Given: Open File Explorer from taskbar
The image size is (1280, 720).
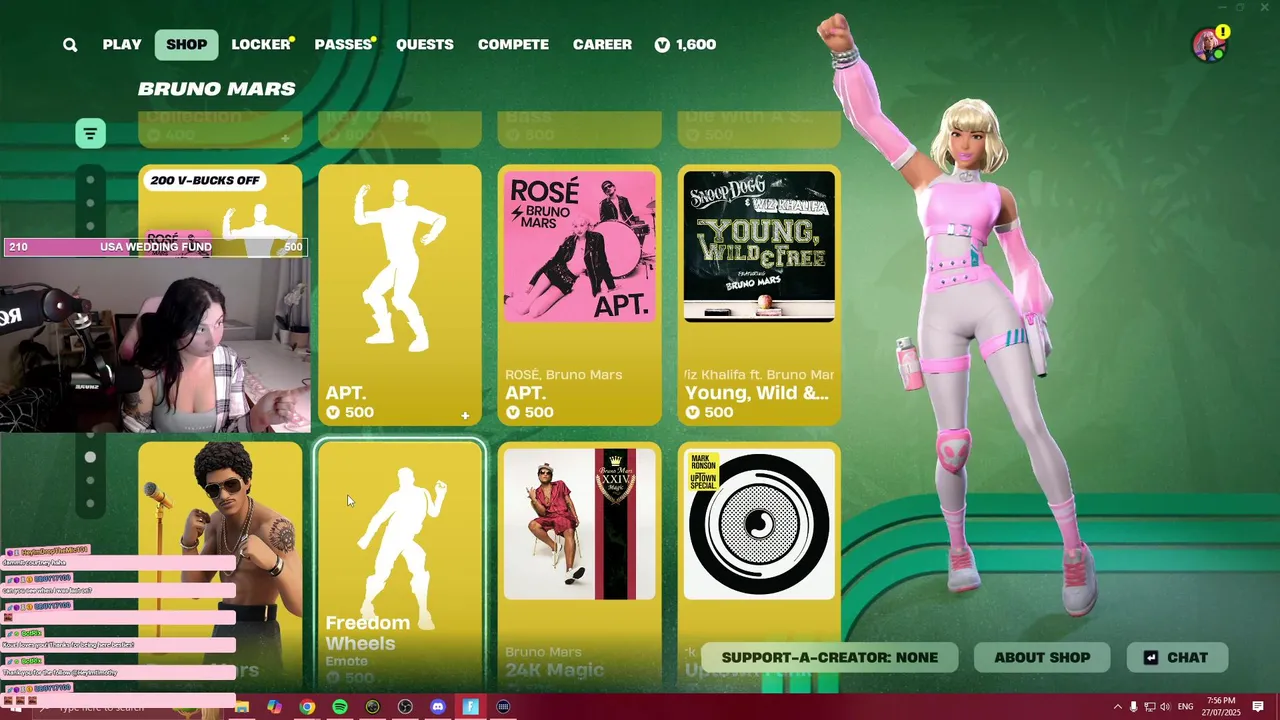Looking at the screenshot, I should tap(241, 707).
